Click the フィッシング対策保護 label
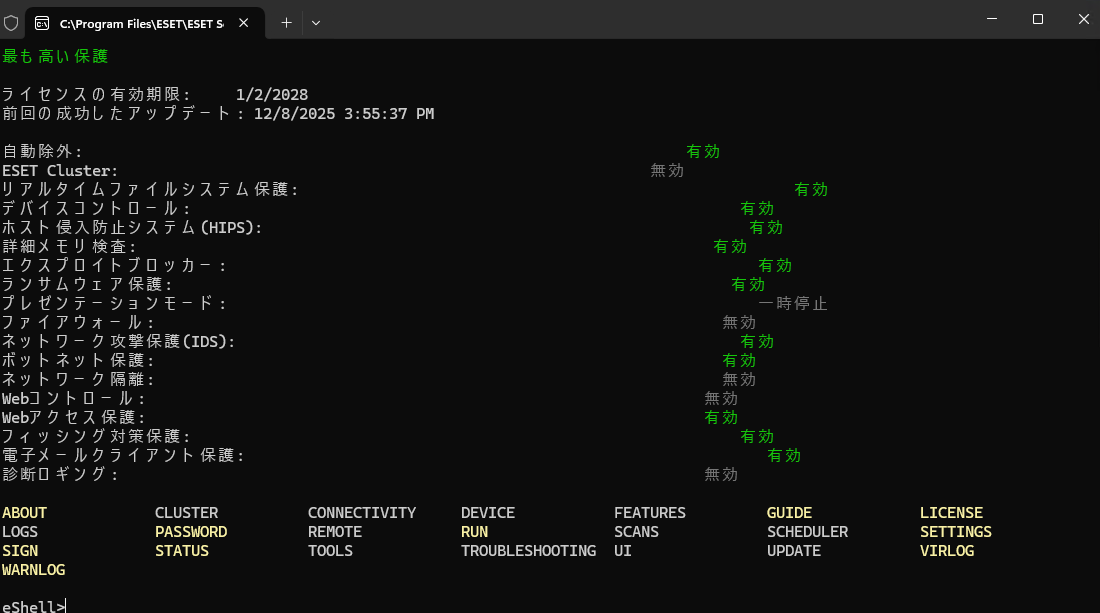 [96, 436]
